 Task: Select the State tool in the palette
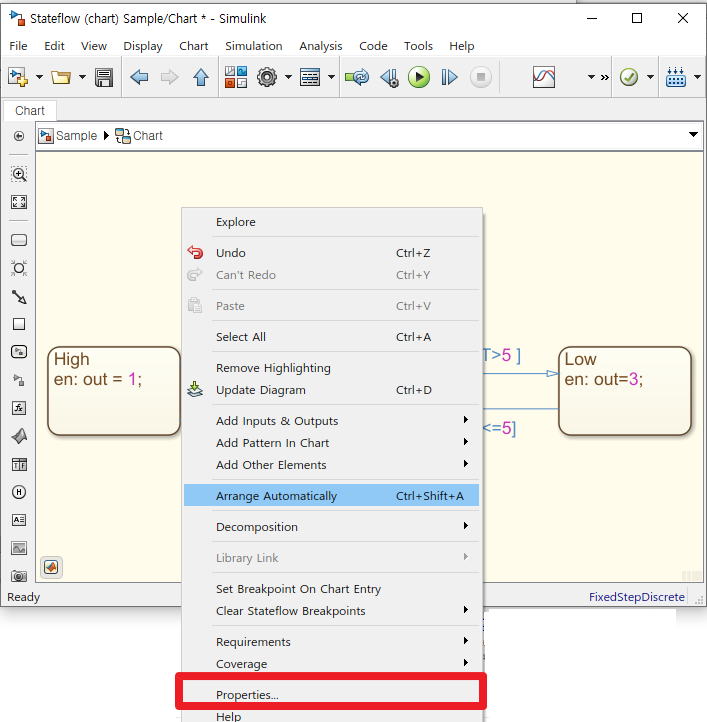point(19,240)
